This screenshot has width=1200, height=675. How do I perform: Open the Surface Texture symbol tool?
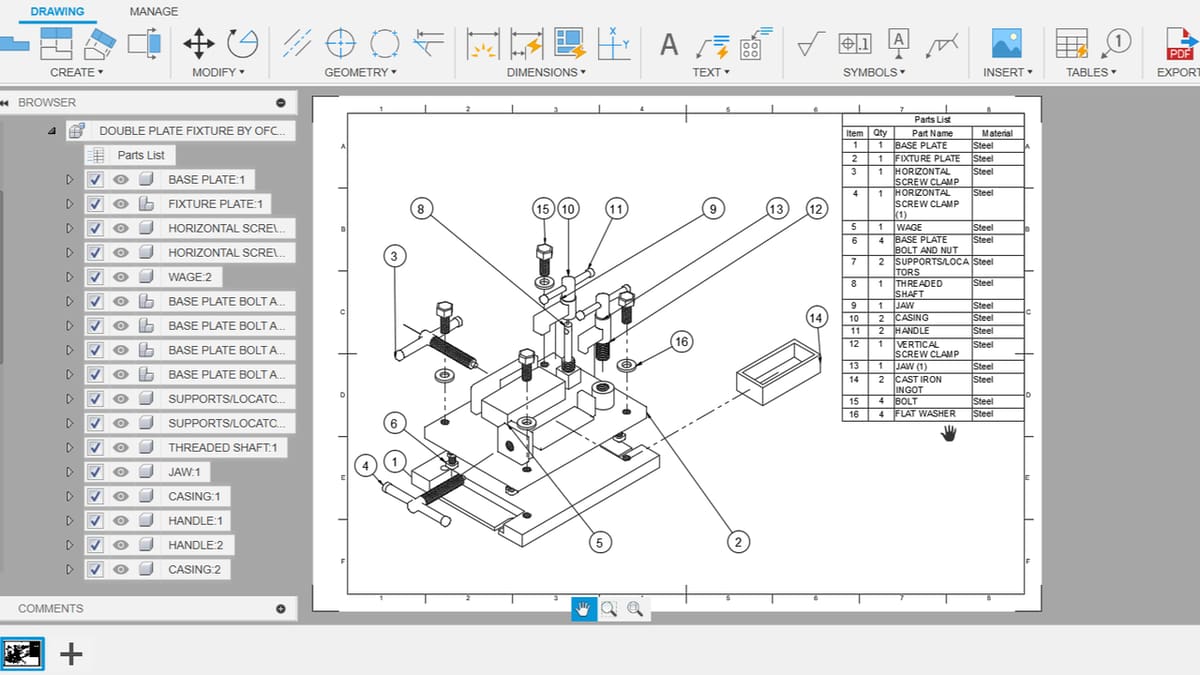coord(811,43)
